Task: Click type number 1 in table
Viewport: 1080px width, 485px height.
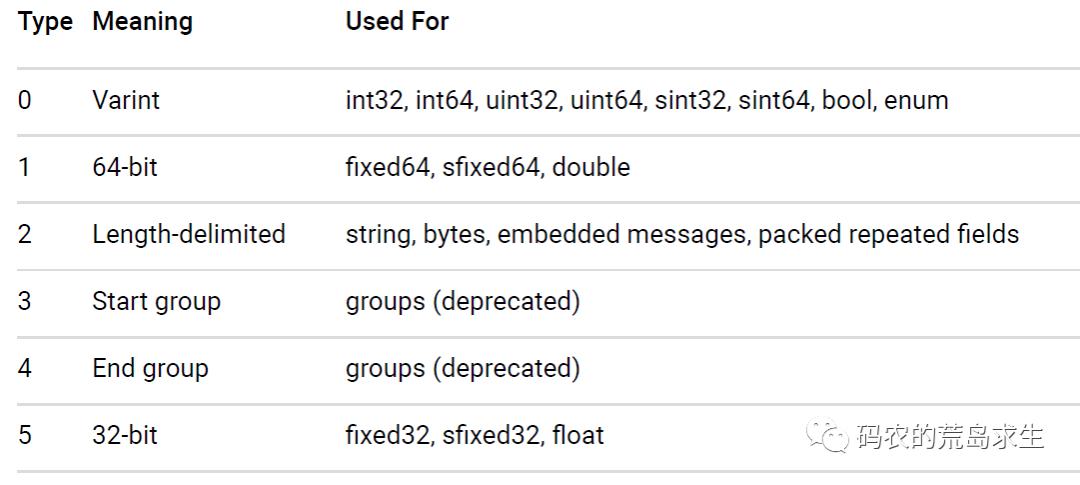Action: [x=25, y=167]
